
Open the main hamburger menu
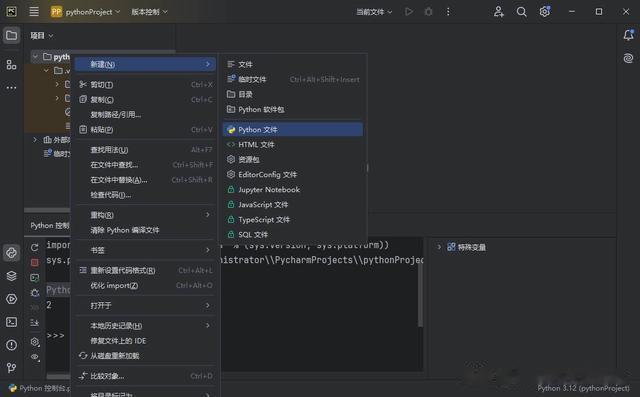point(34,12)
